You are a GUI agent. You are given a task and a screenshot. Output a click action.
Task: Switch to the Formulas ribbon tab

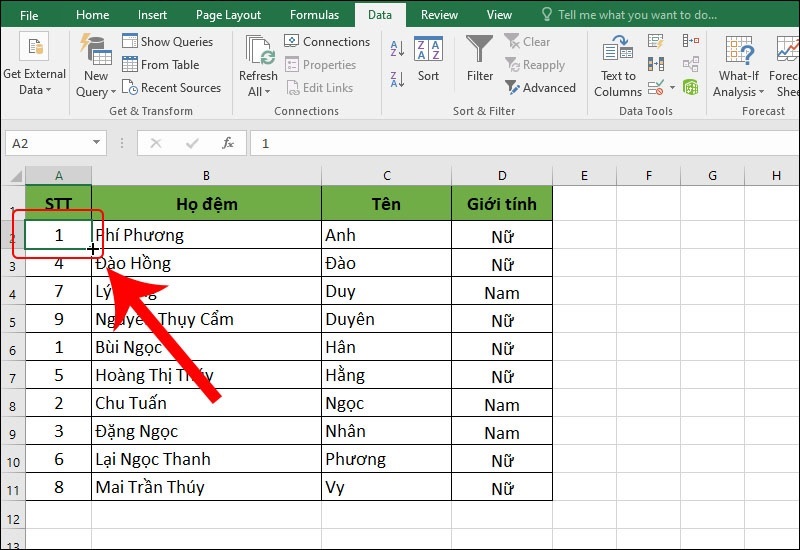click(314, 15)
